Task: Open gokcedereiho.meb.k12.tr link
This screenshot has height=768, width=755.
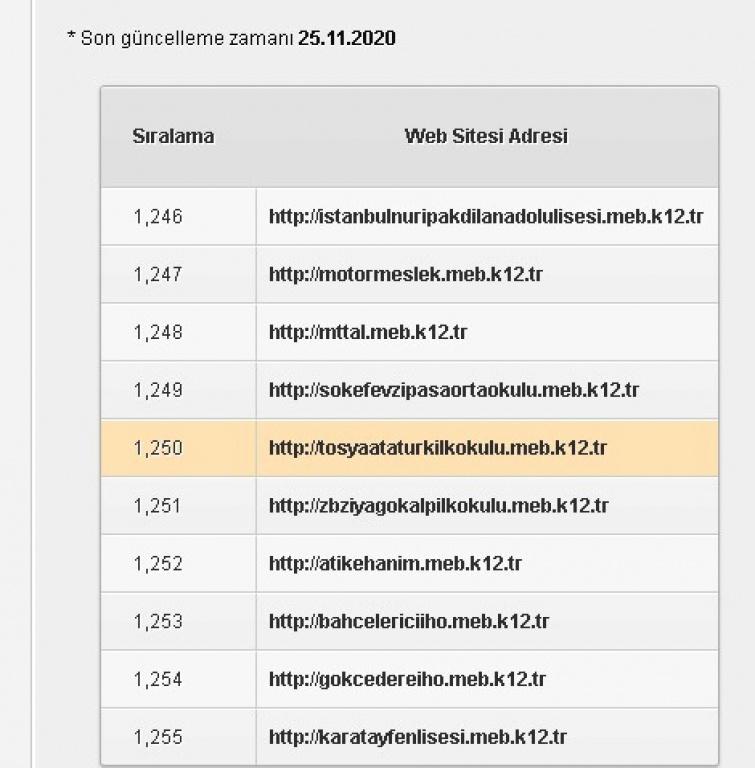Action: [x=407, y=679]
